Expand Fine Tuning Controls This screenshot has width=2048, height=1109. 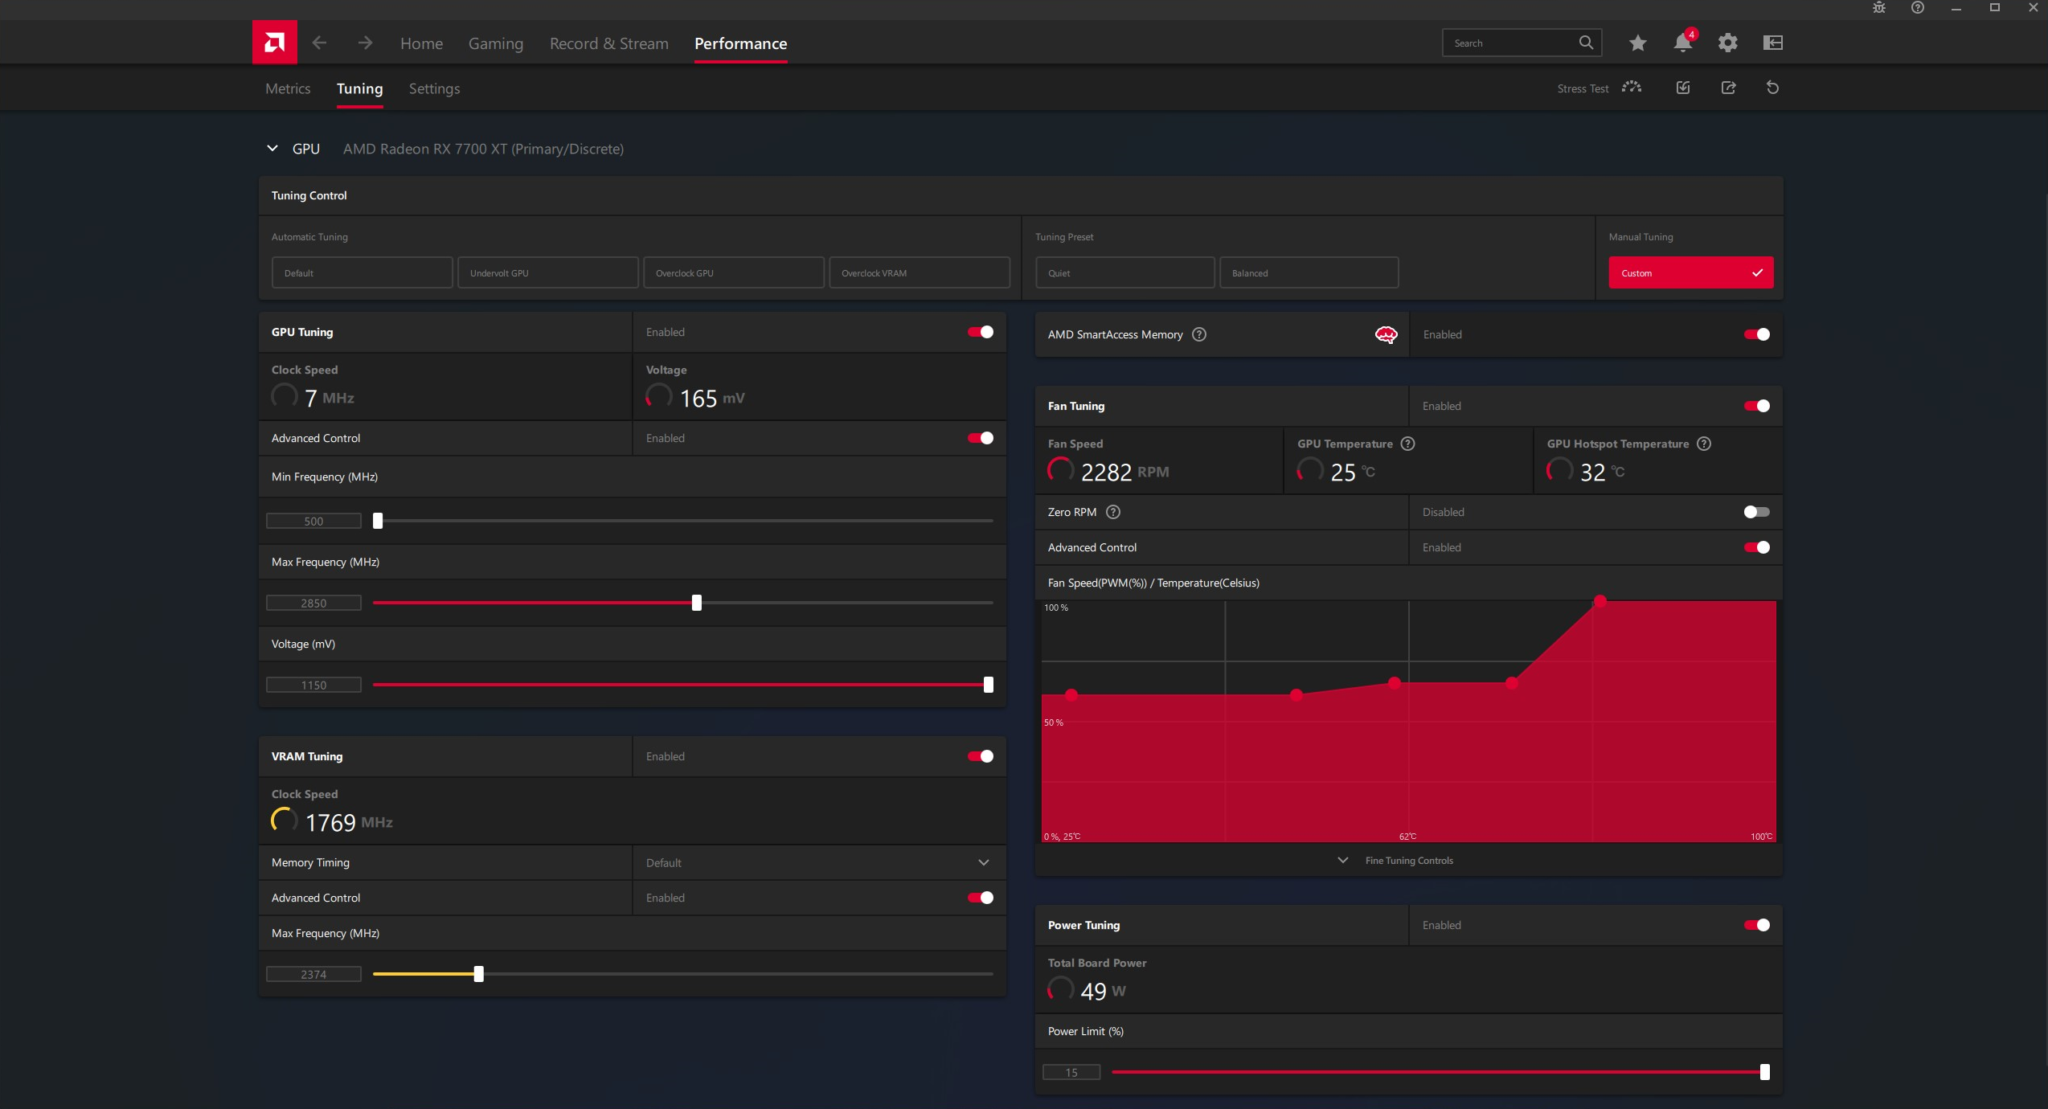1396,861
